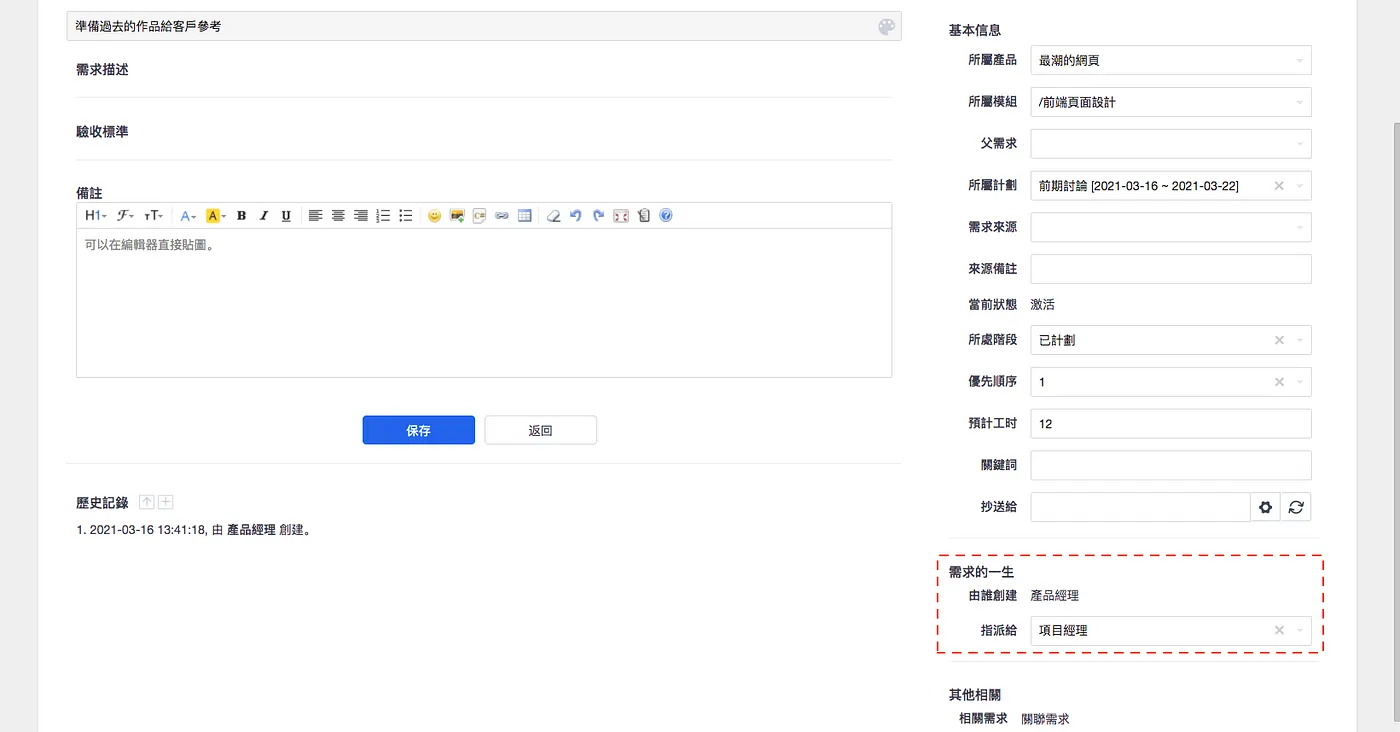Clear the 所屬計劃 selection
1400x732 pixels.
coord(1279,186)
